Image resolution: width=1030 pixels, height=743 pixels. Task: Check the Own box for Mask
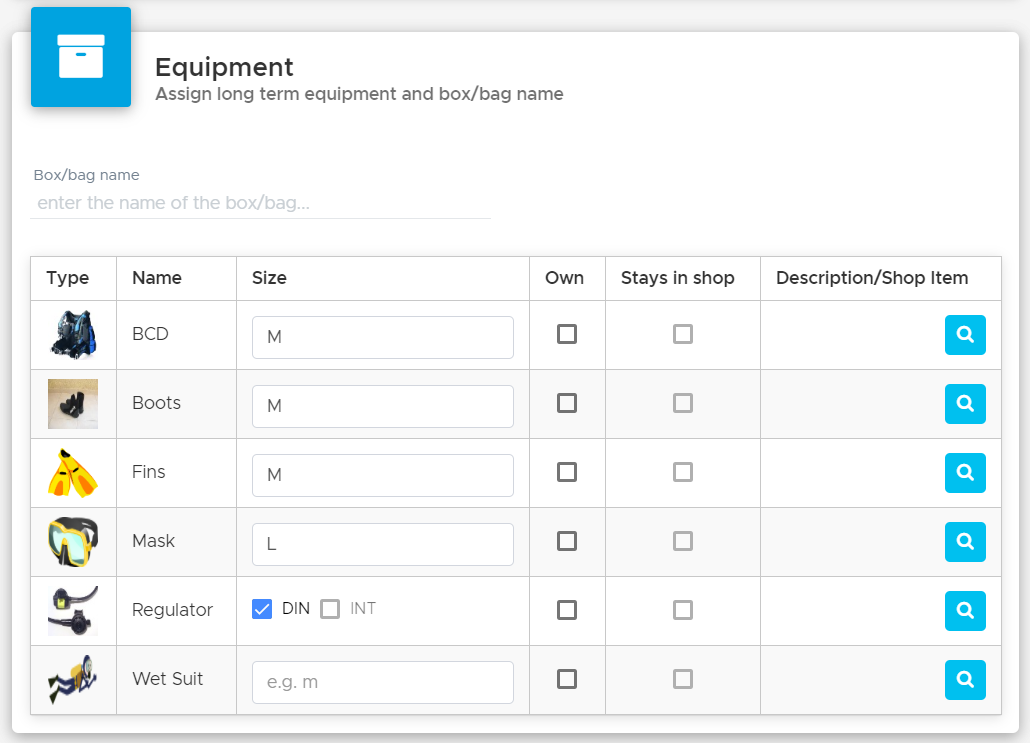(567, 541)
